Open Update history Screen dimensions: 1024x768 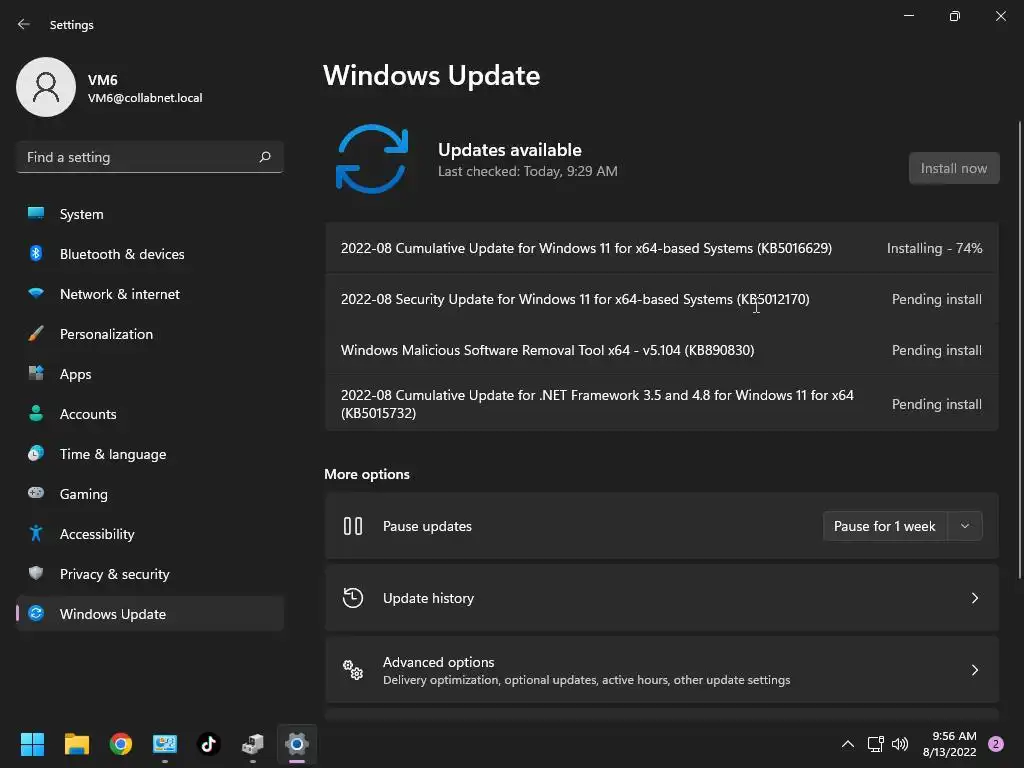pos(662,598)
